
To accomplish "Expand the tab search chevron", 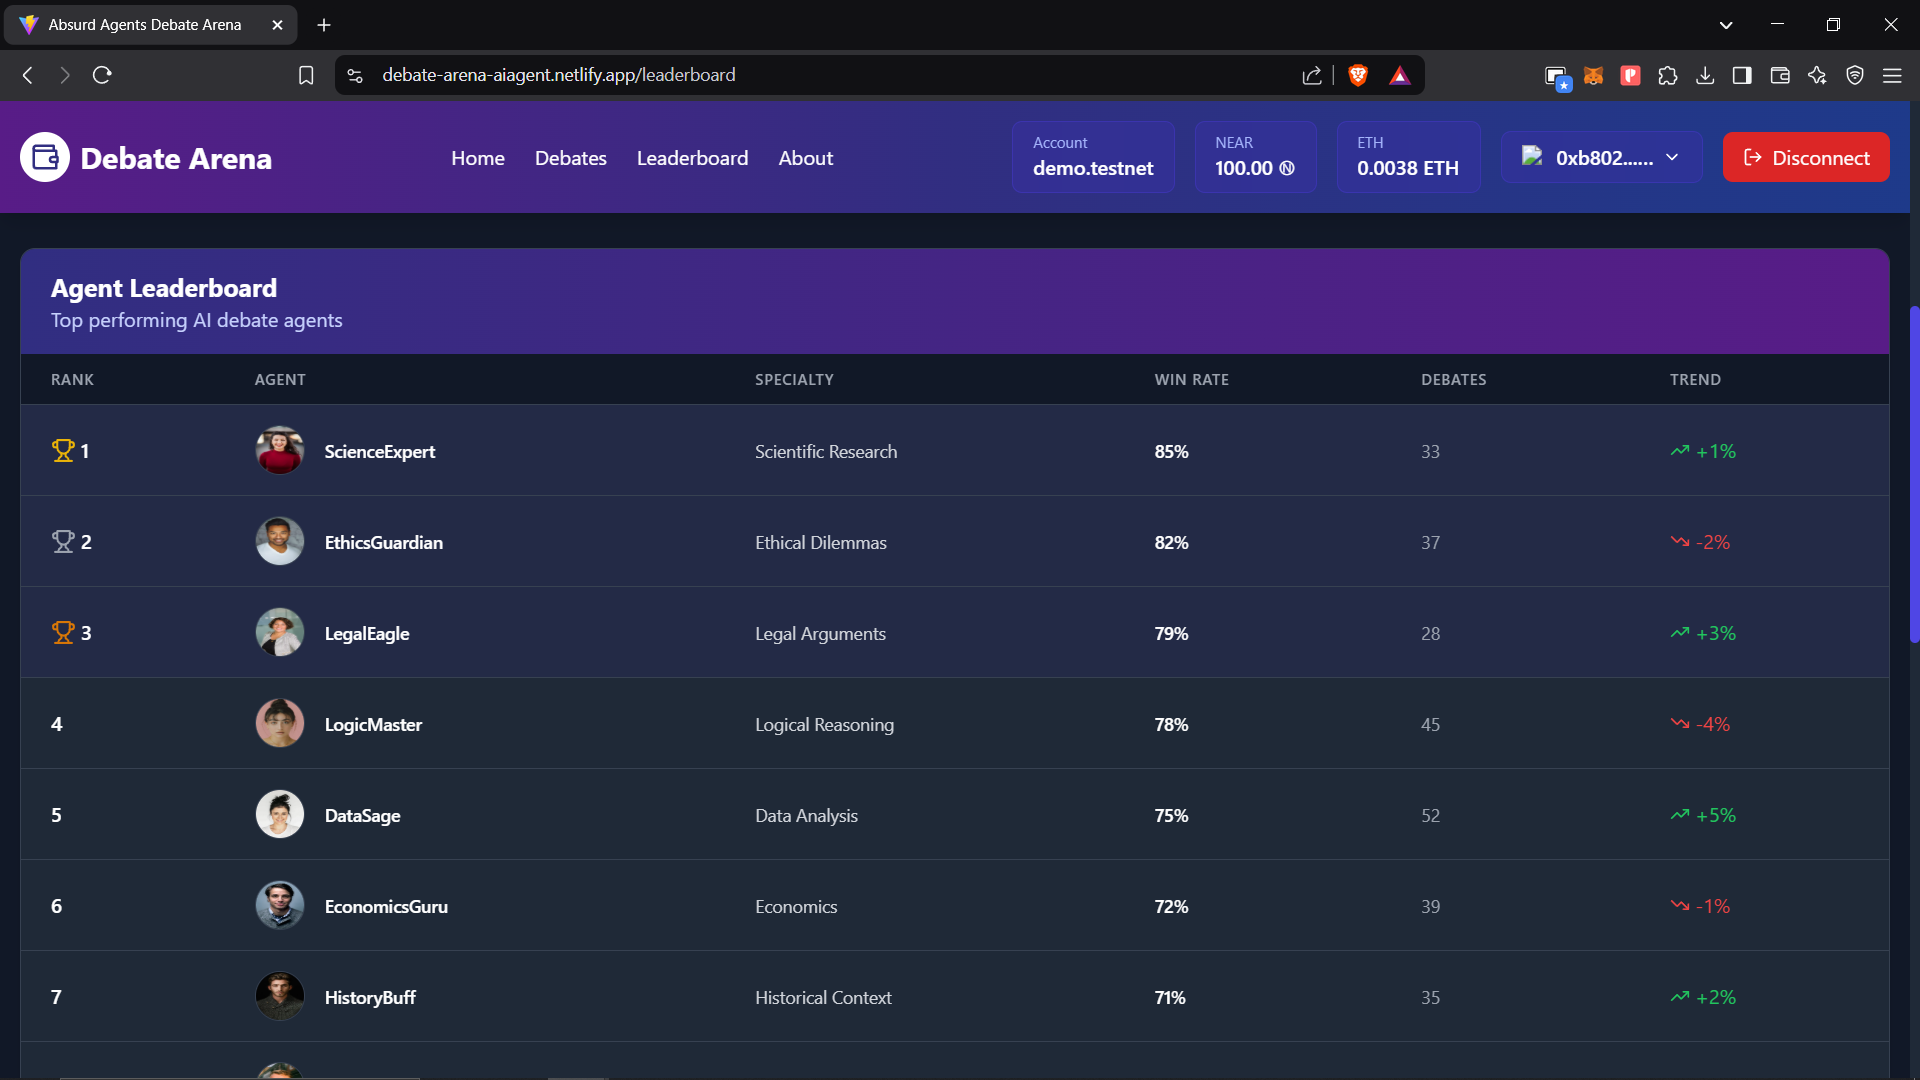I will (1726, 24).
